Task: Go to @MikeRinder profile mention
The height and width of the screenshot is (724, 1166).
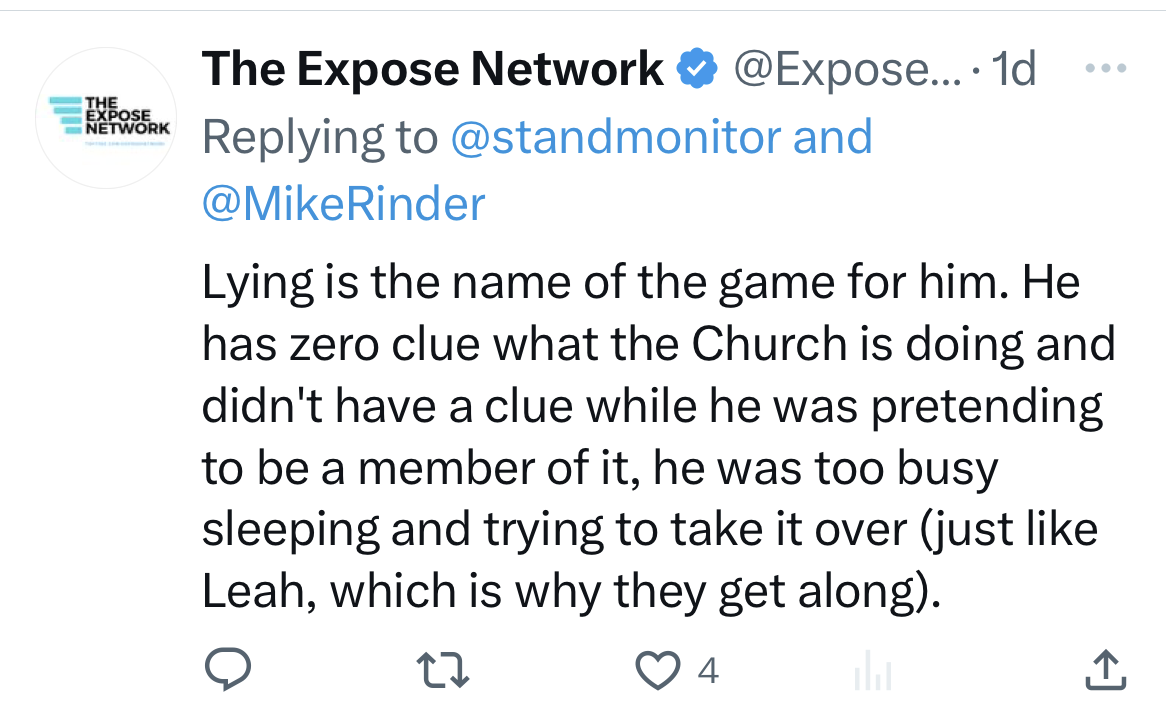Action: (x=343, y=204)
